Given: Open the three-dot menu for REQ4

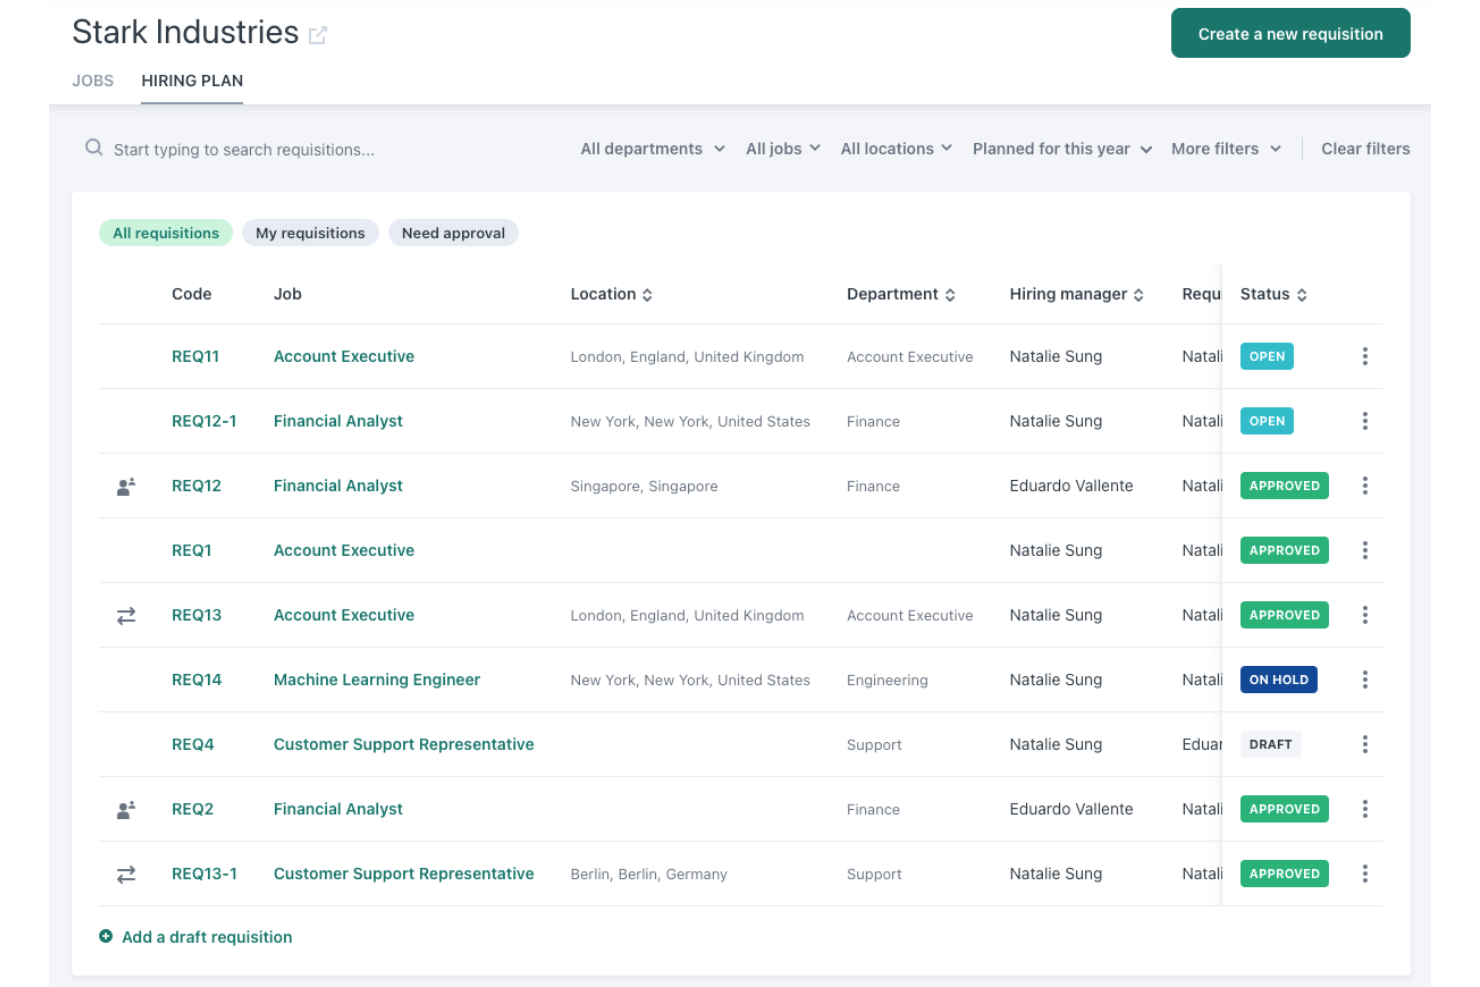Looking at the screenshot, I should click(x=1365, y=744).
